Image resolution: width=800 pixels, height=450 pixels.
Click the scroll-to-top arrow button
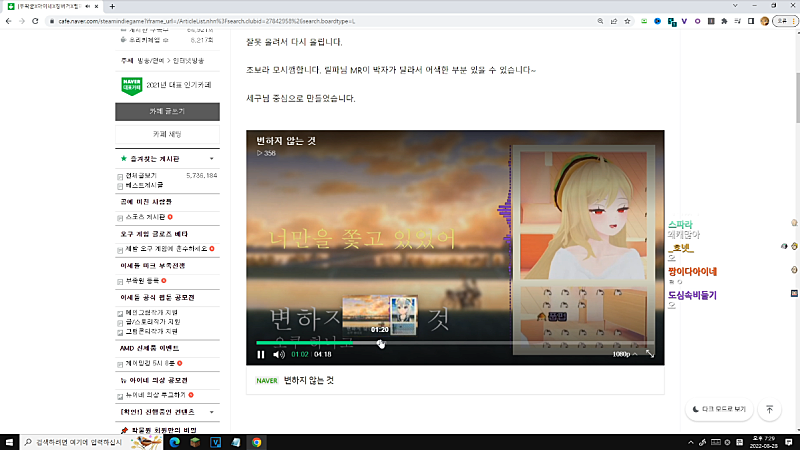click(769, 409)
